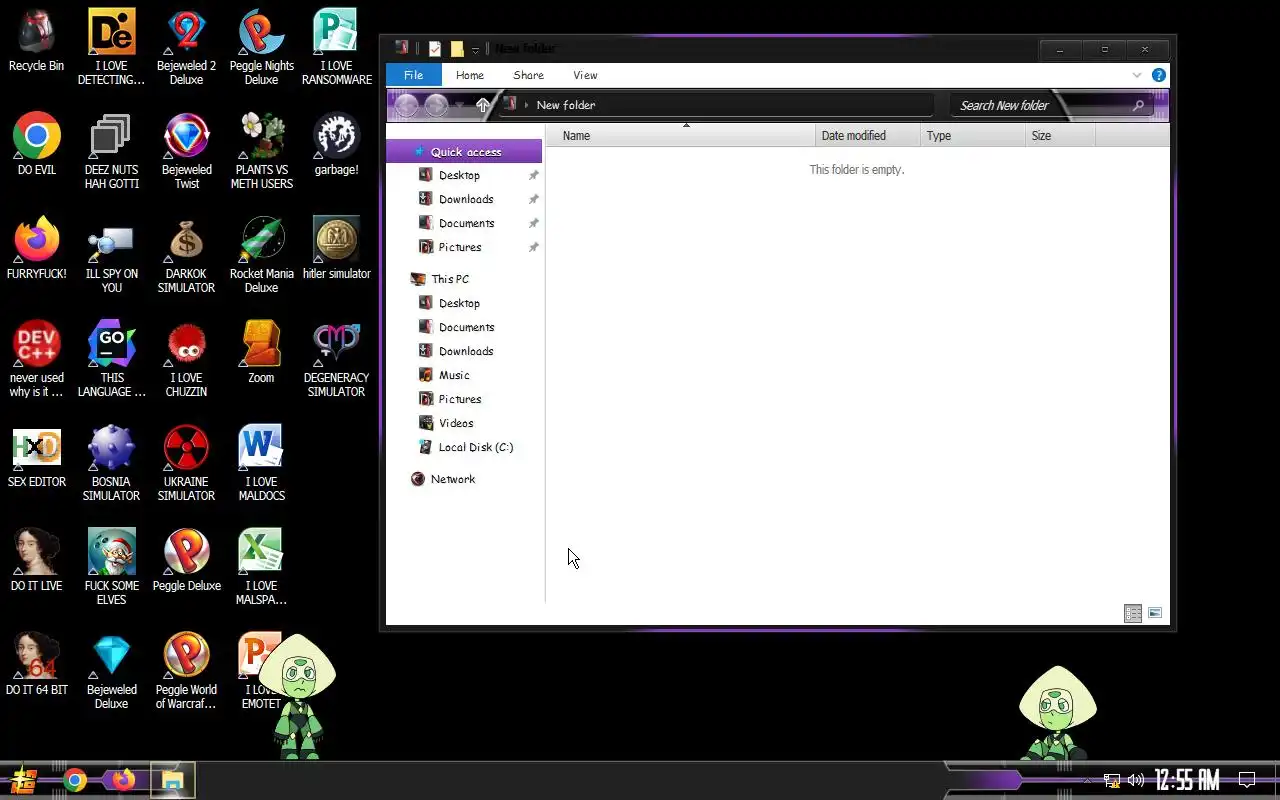Open the I LOVE CHUZZIN shortcut
The image size is (1280, 800).
[186, 359]
